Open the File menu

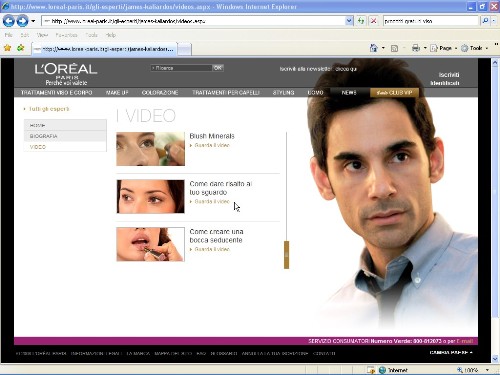9,35
